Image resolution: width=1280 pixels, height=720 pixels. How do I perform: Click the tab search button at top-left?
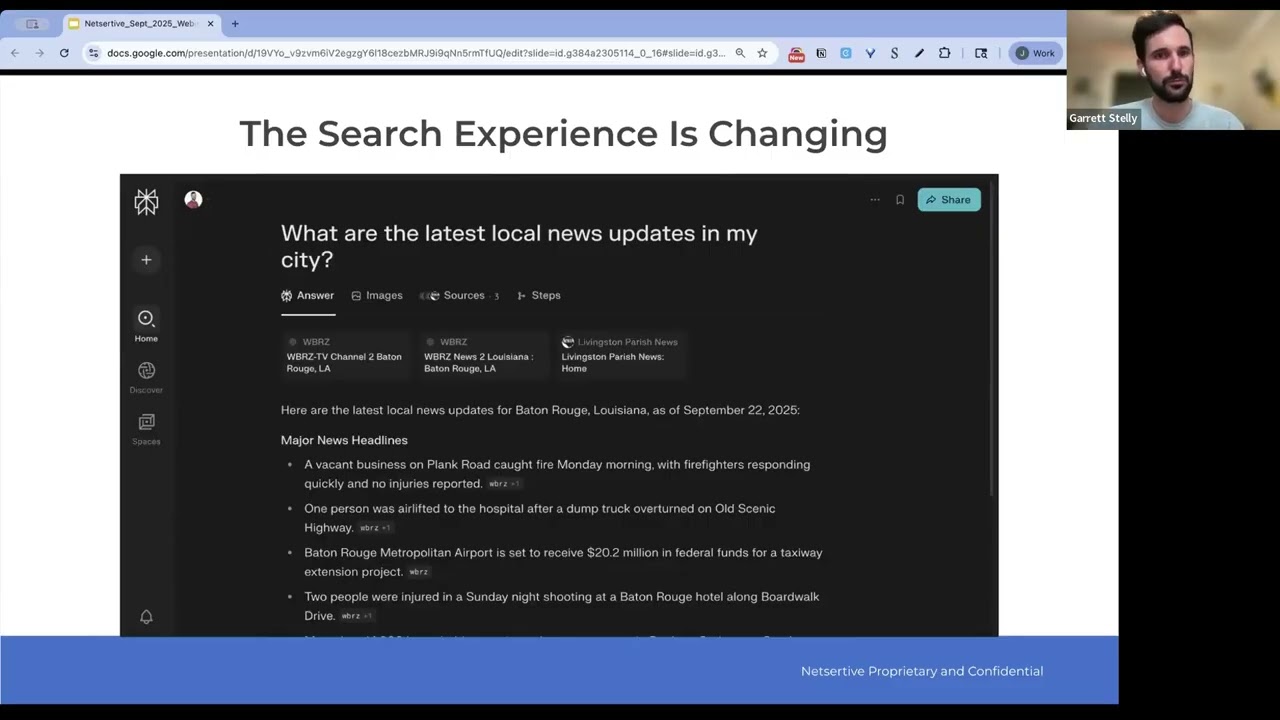point(32,23)
